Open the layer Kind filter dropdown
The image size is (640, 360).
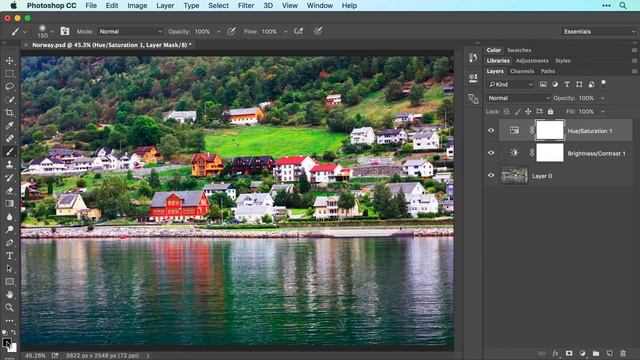(511, 84)
